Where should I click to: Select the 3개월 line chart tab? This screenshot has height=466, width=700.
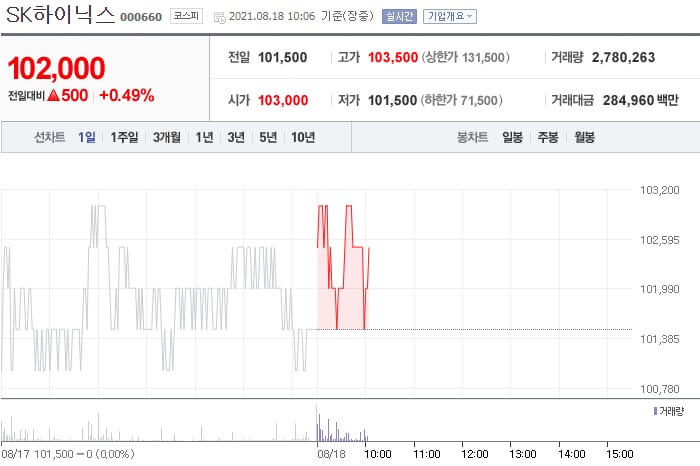point(167,137)
